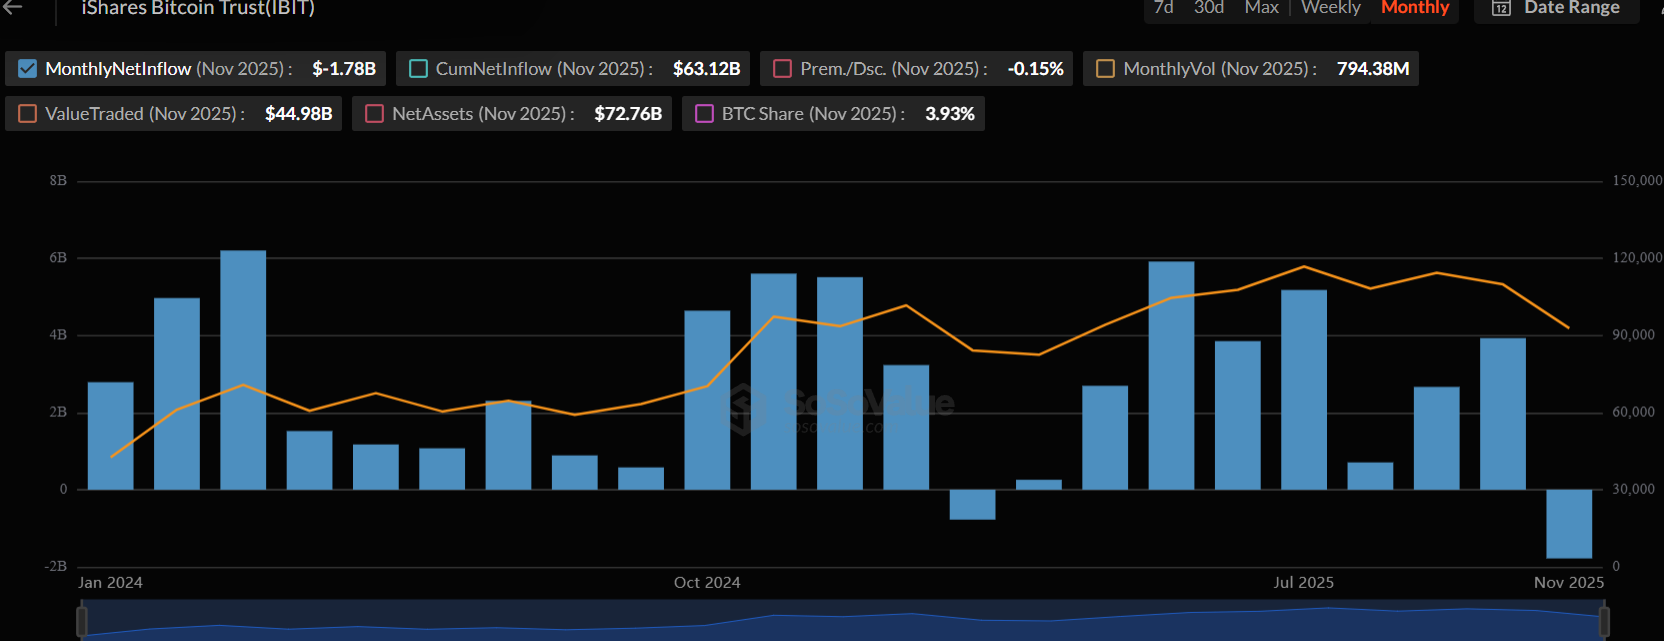Enable the CumNetInflow checkbox

[x=419, y=69]
